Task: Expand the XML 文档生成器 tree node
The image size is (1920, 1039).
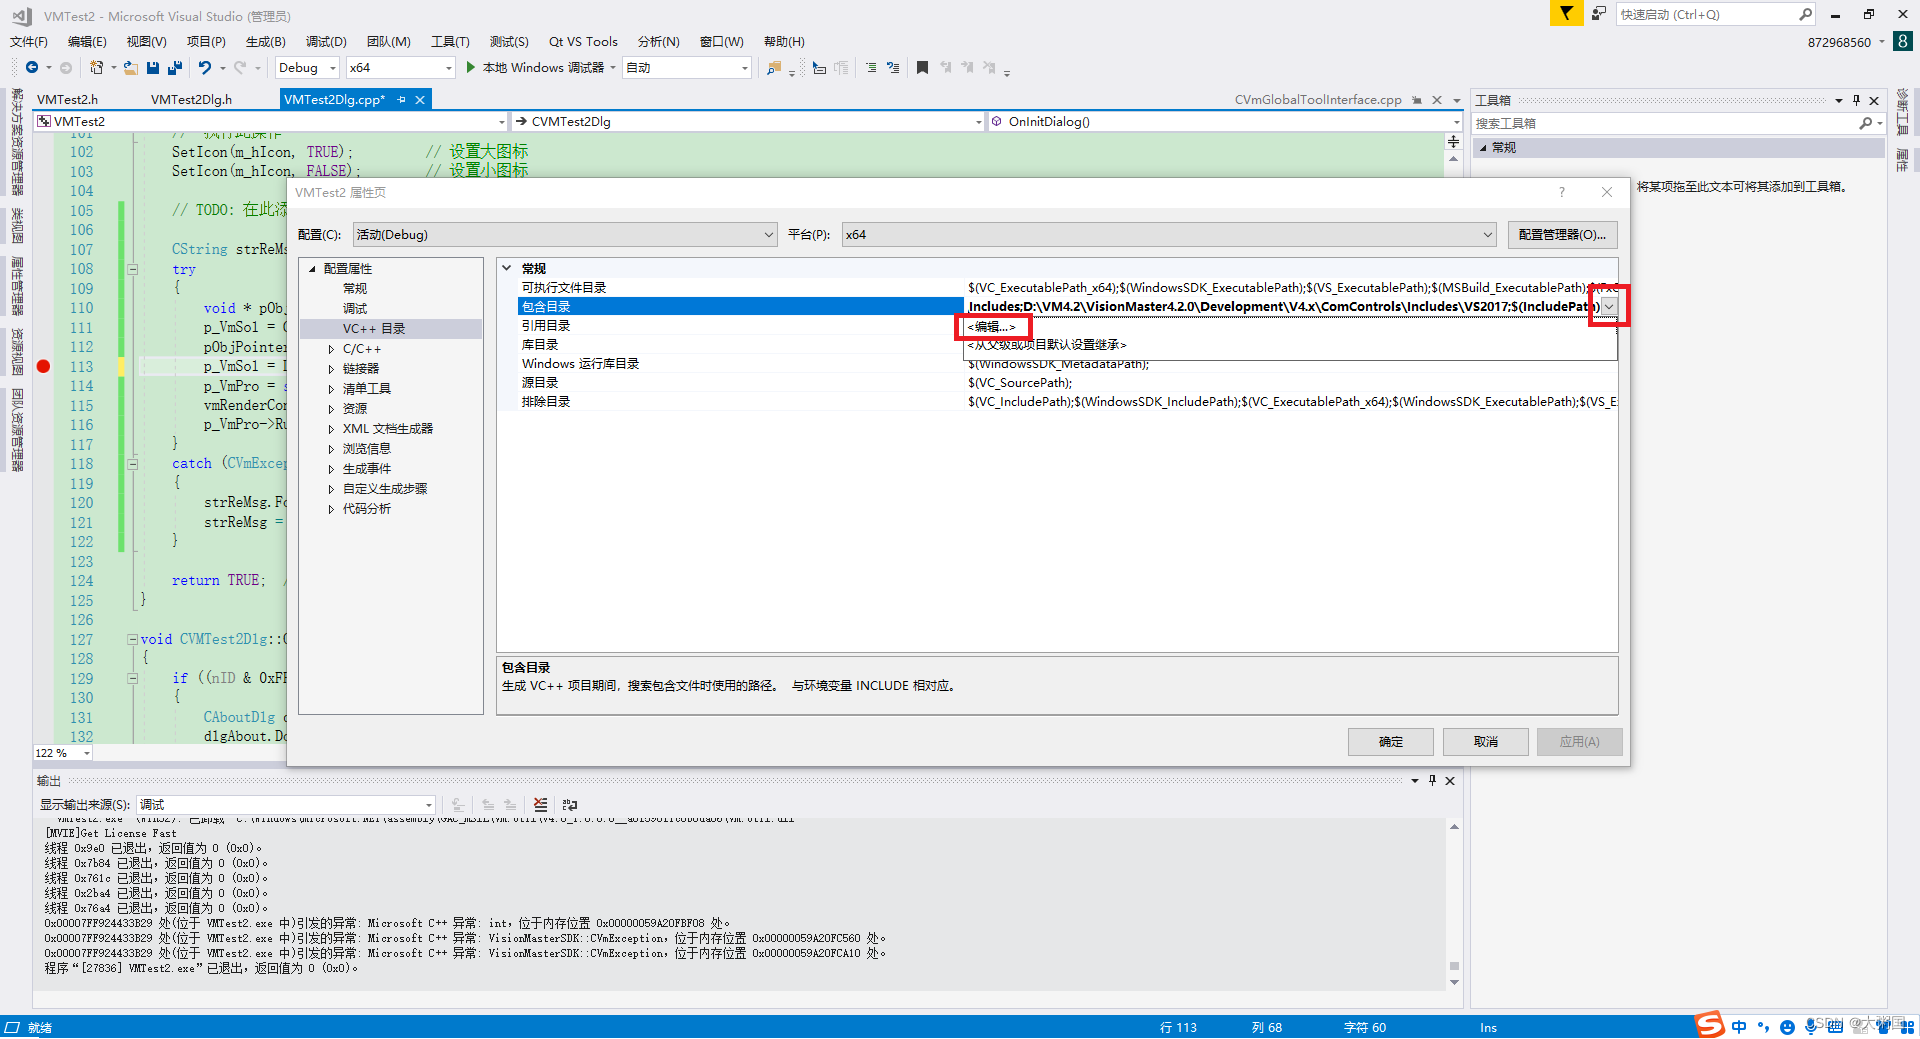Action: pos(332,429)
